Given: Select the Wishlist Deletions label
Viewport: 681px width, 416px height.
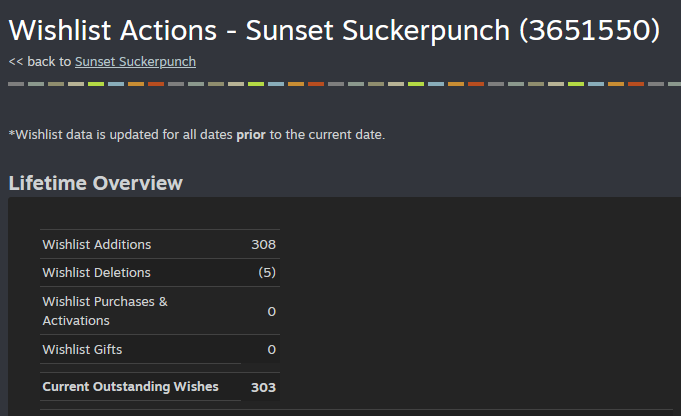Looking at the screenshot, I should pos(96,273).
